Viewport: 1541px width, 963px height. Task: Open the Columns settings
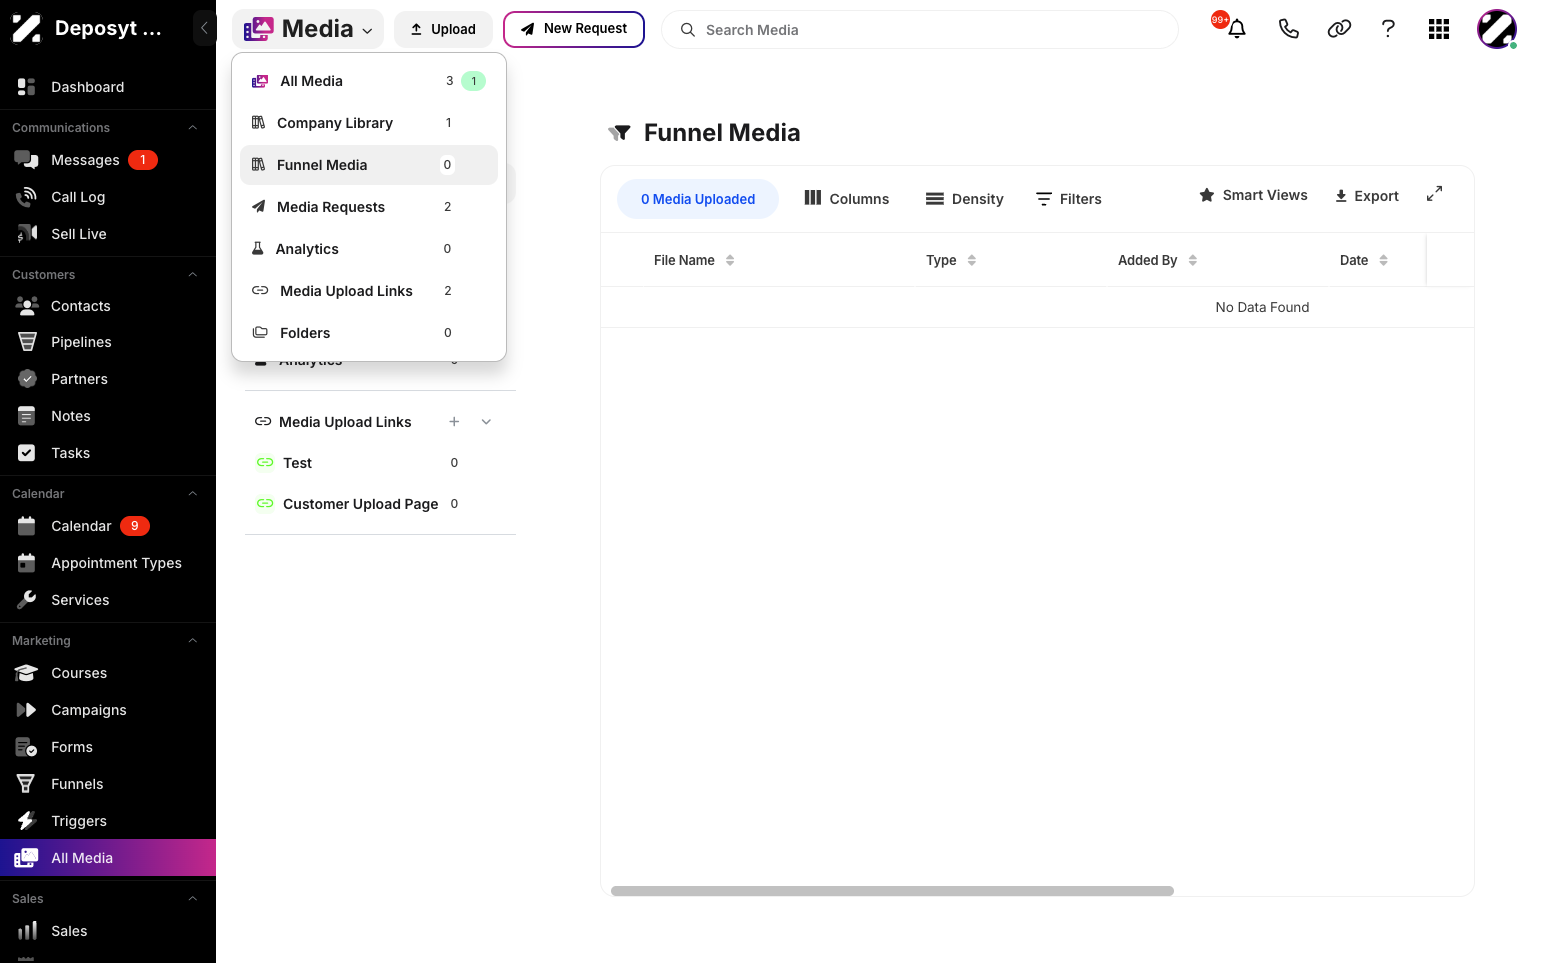846,199
